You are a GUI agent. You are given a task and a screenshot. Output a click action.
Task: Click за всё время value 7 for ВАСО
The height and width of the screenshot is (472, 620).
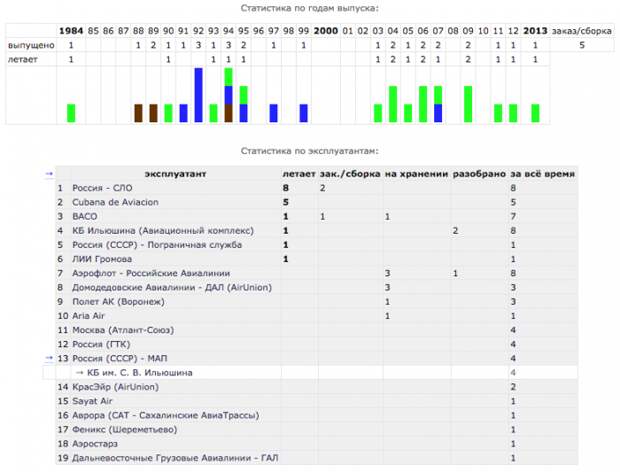point(513,217)
